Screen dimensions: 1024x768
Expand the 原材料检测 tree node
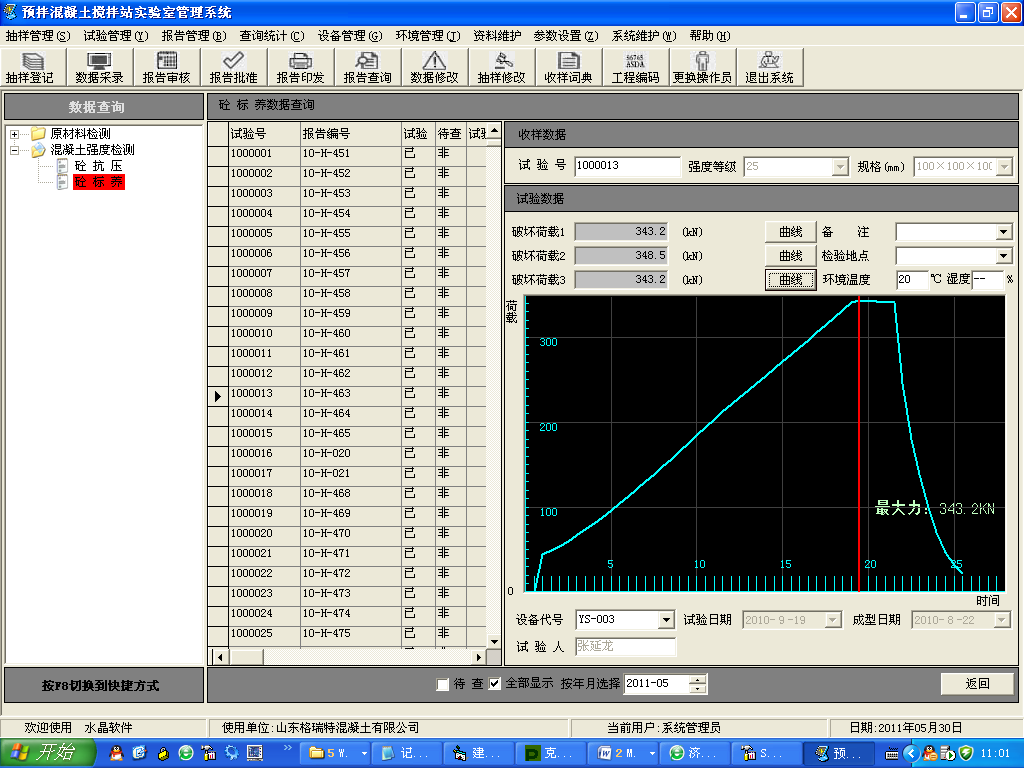(x=16, y=134)
